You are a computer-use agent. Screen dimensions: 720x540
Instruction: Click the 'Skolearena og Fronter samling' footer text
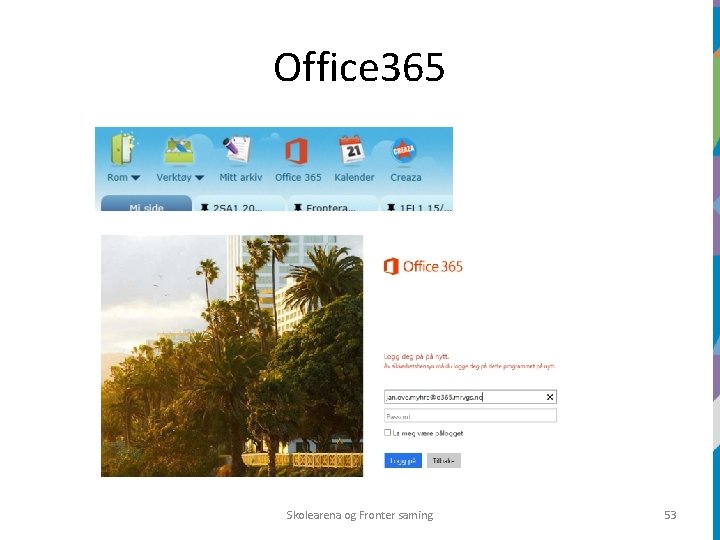(x=360, y=515)
